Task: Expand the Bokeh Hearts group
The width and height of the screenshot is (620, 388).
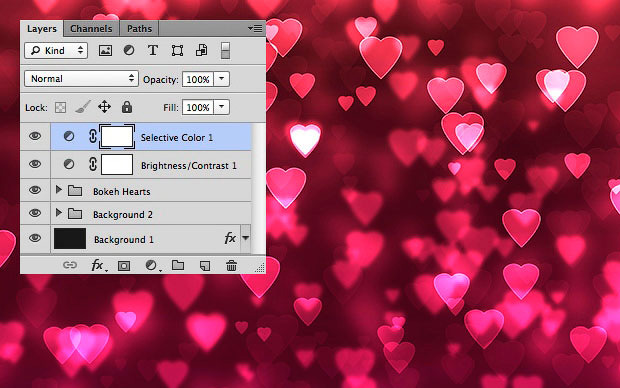Action: (59, 190)
